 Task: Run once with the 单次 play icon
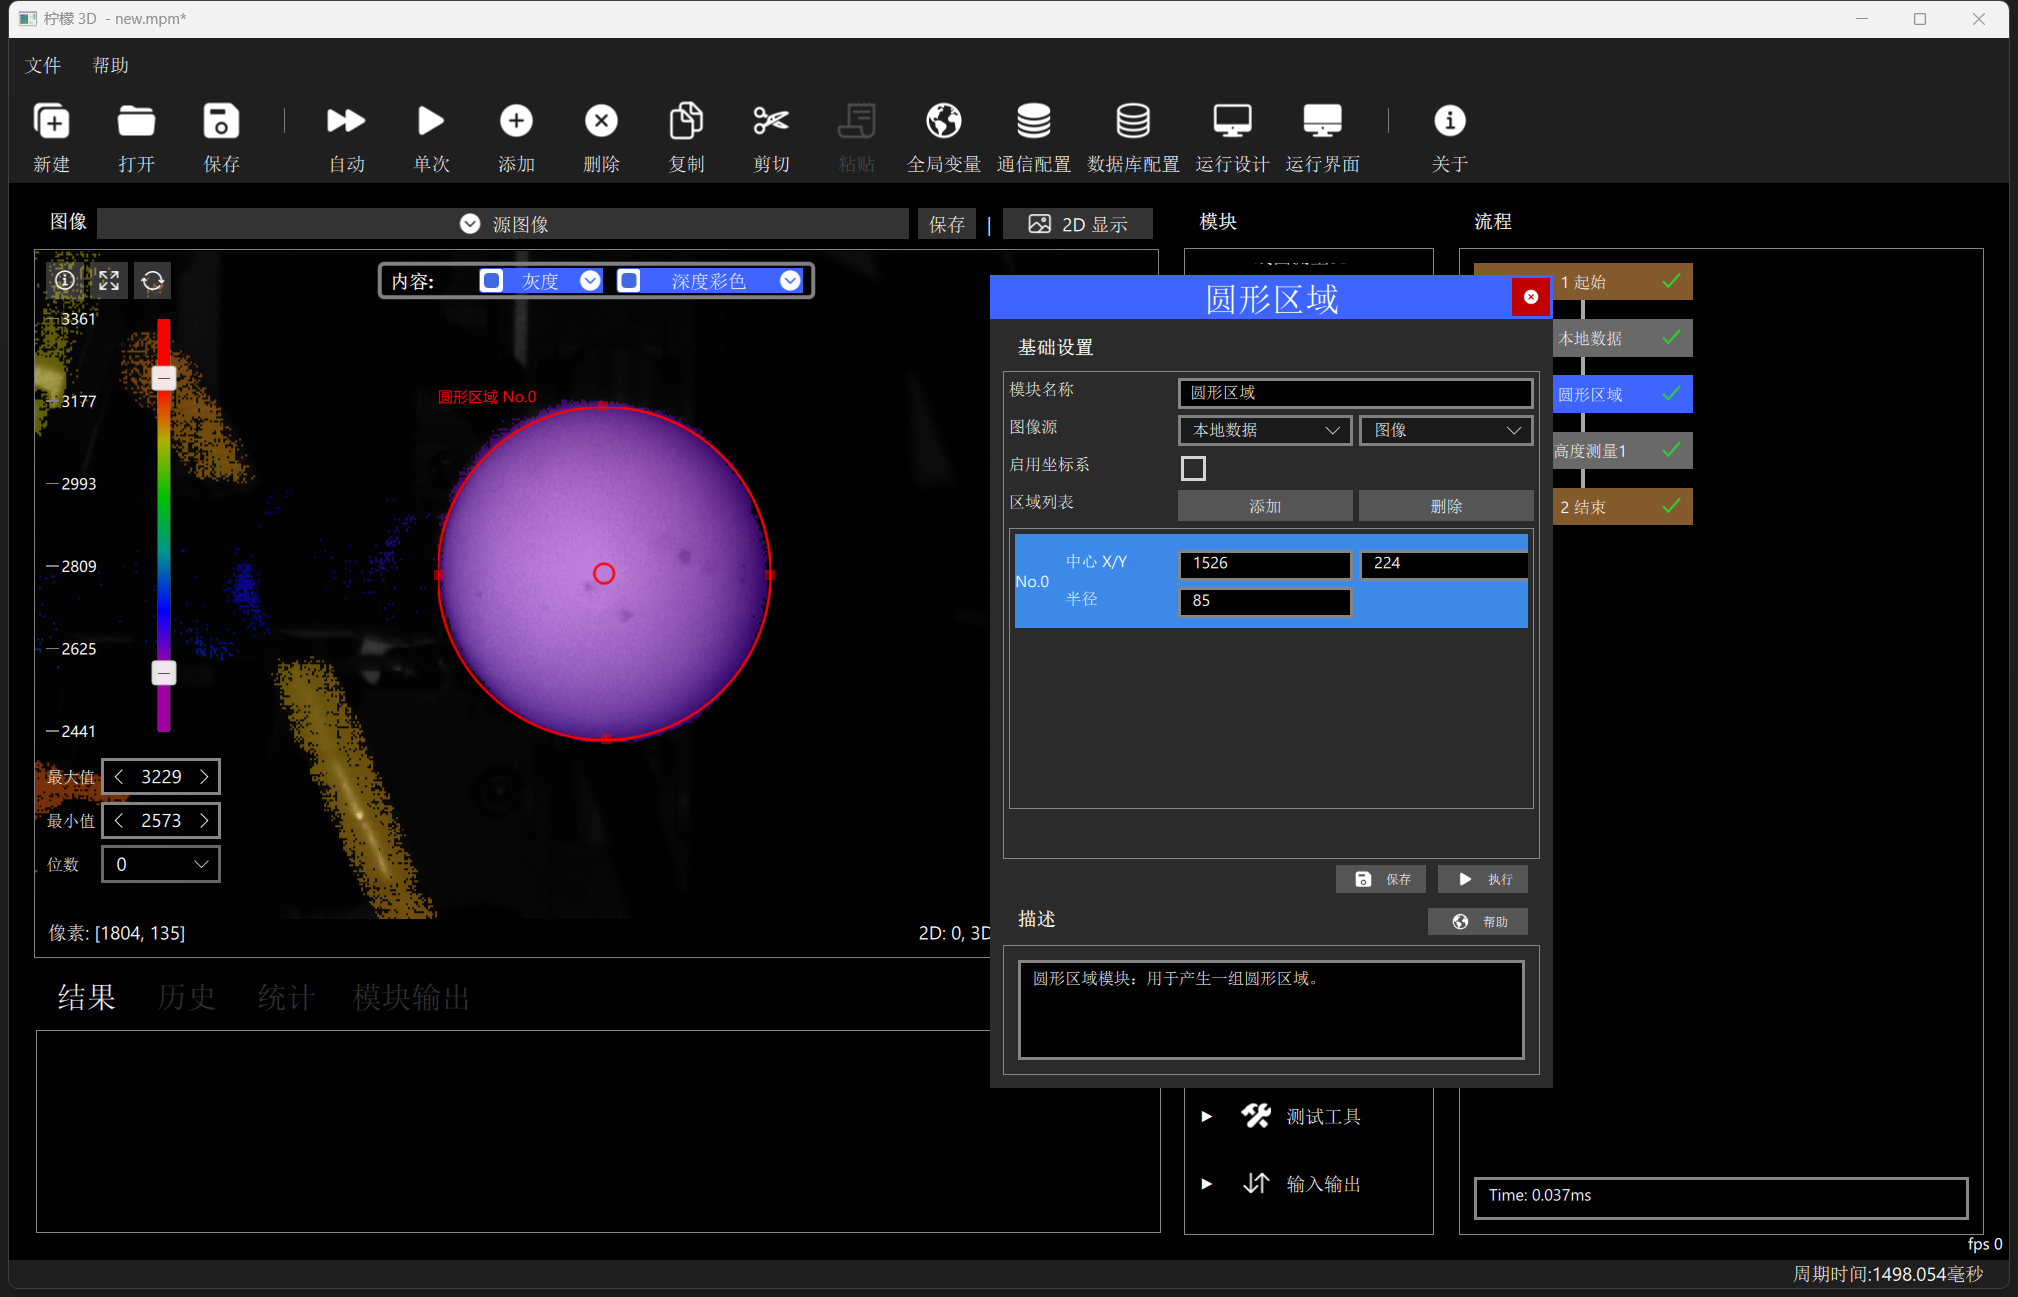431,121
